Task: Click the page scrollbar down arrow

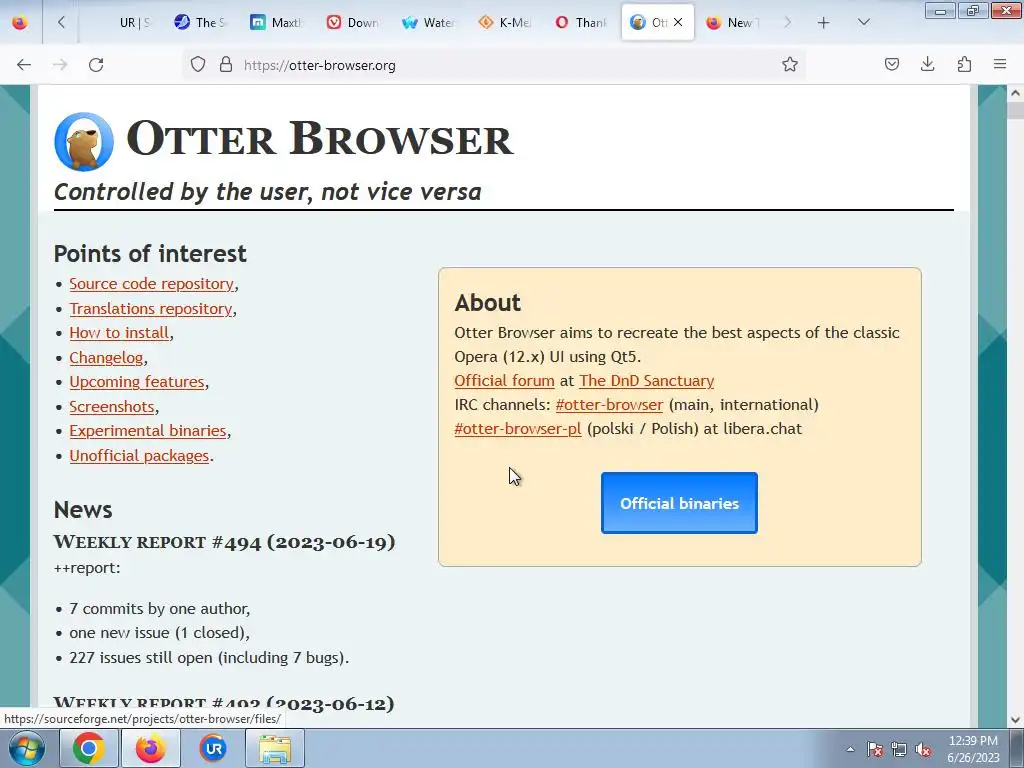Action: (1015, 720)
